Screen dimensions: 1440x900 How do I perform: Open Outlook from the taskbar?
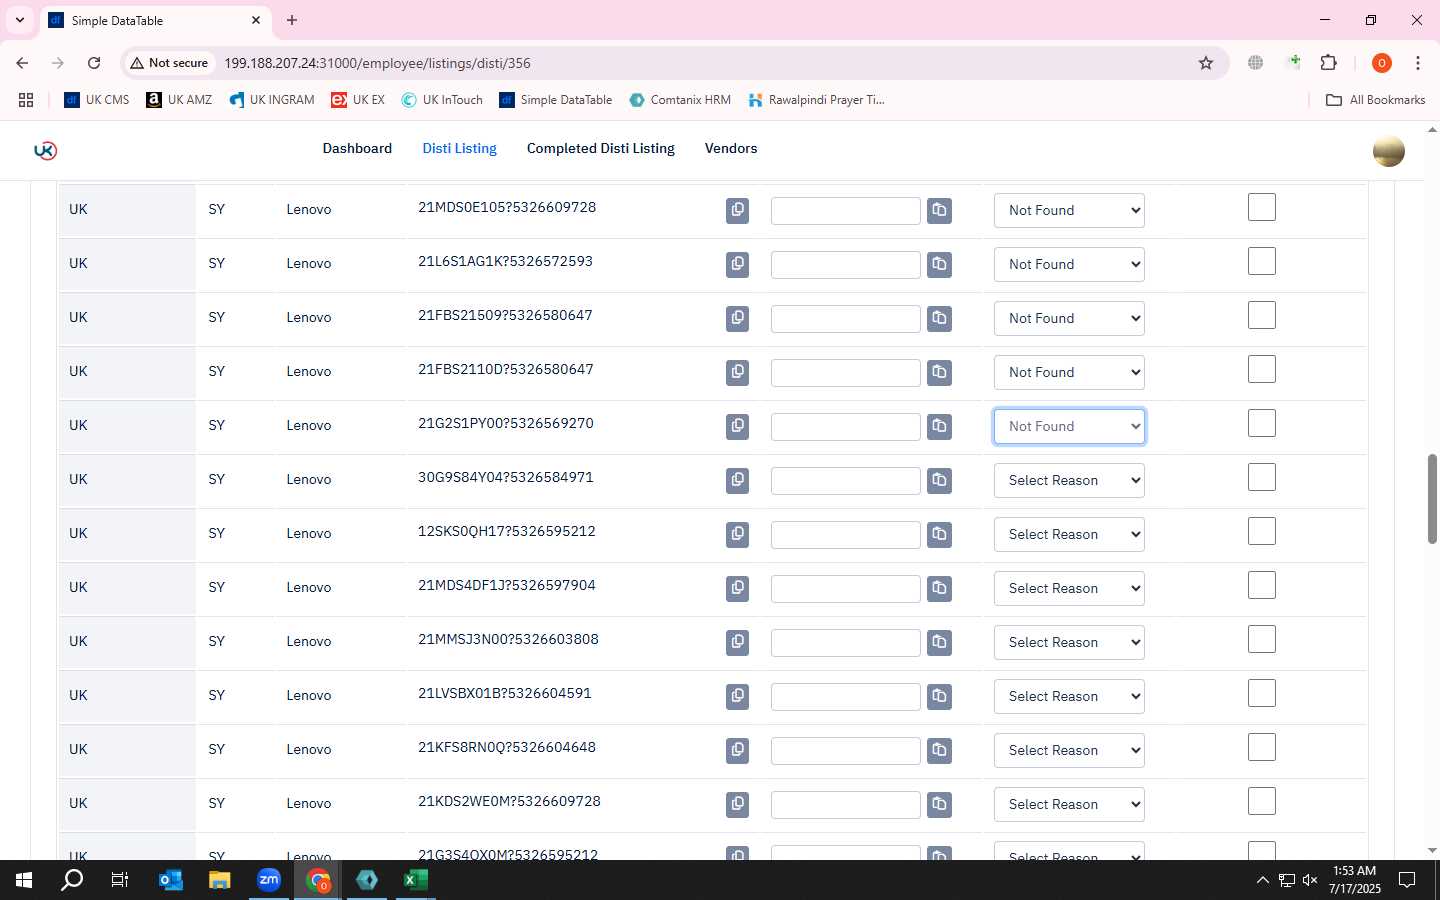tap(171, 880)
